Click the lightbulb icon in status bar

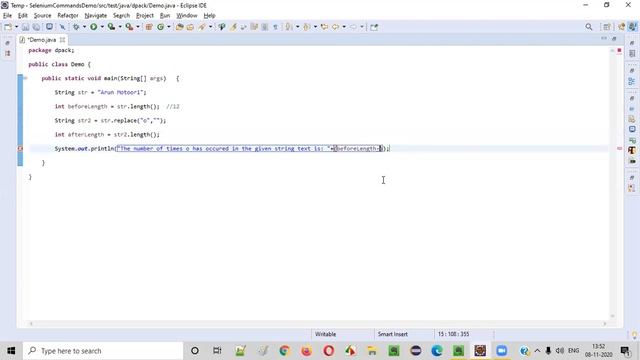(x=634, y=335)
